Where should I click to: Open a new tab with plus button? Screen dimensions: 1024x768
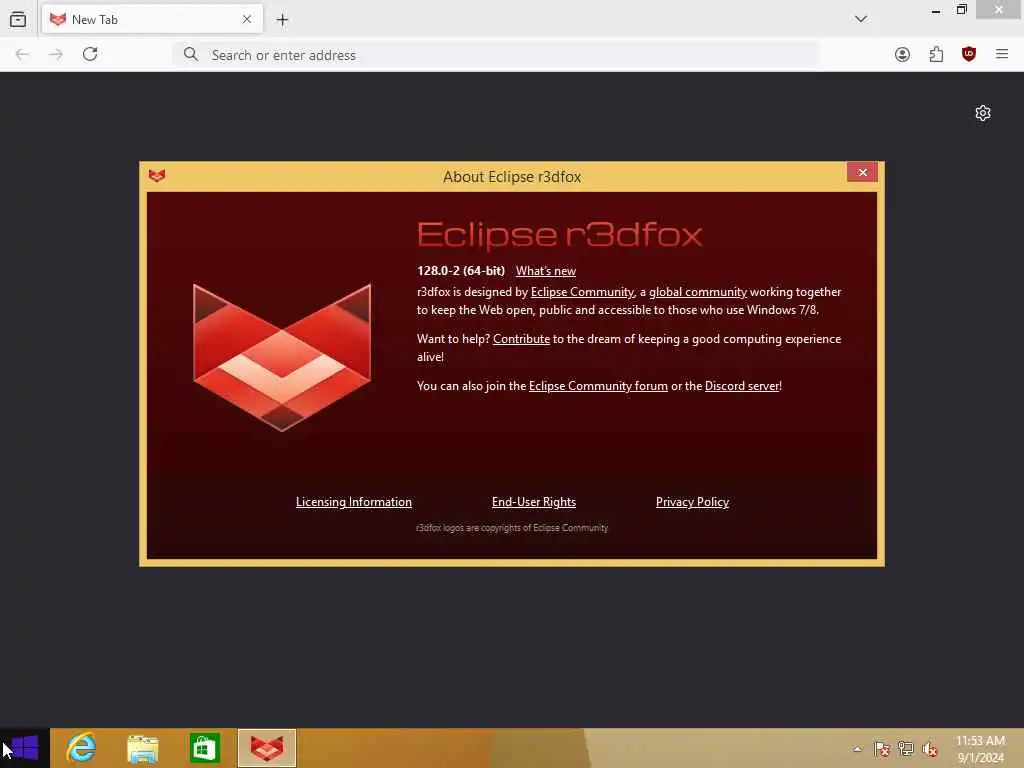coord(282,20)
